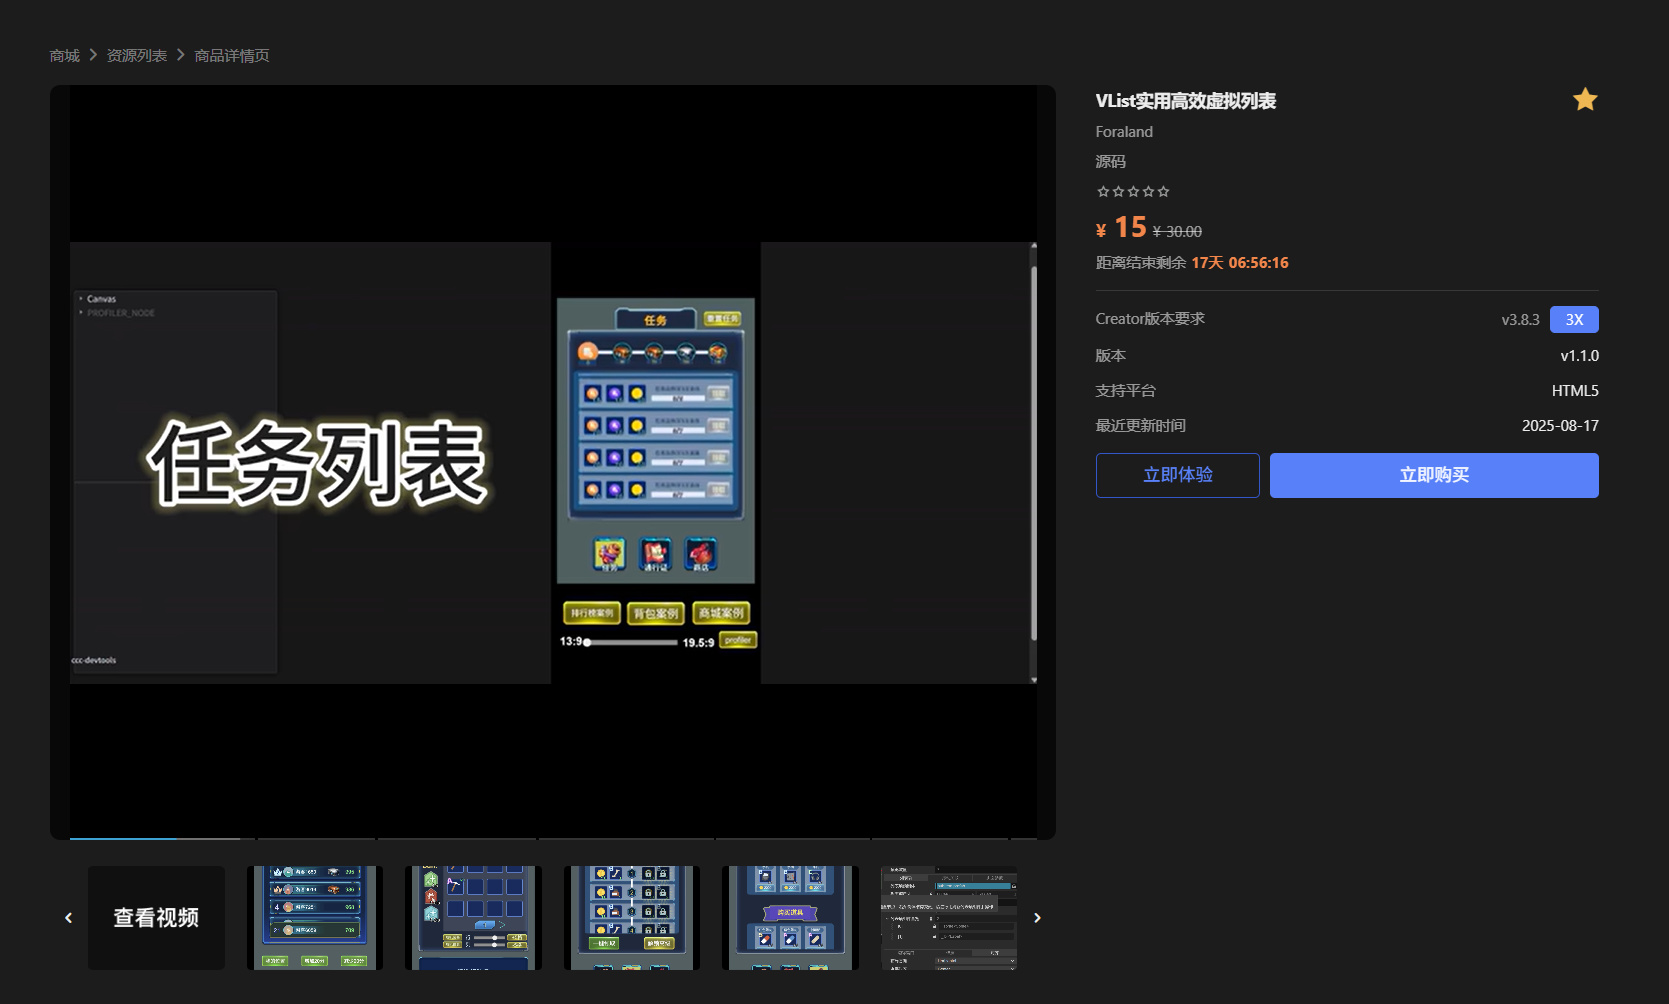Toggle the gold favorite star for VList
Viewport: 1669px width, 1004px height.
[1585, 100]
